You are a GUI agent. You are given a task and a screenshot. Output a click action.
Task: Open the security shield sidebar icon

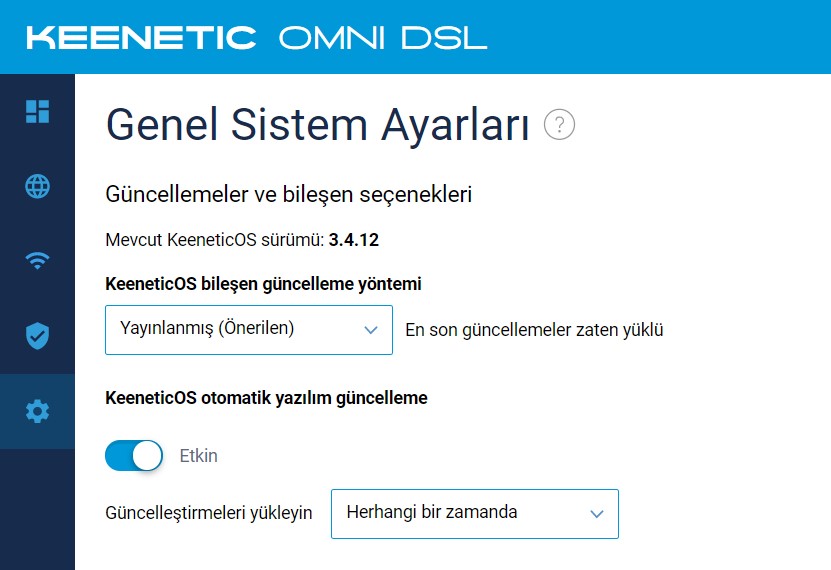pos(37,336)
